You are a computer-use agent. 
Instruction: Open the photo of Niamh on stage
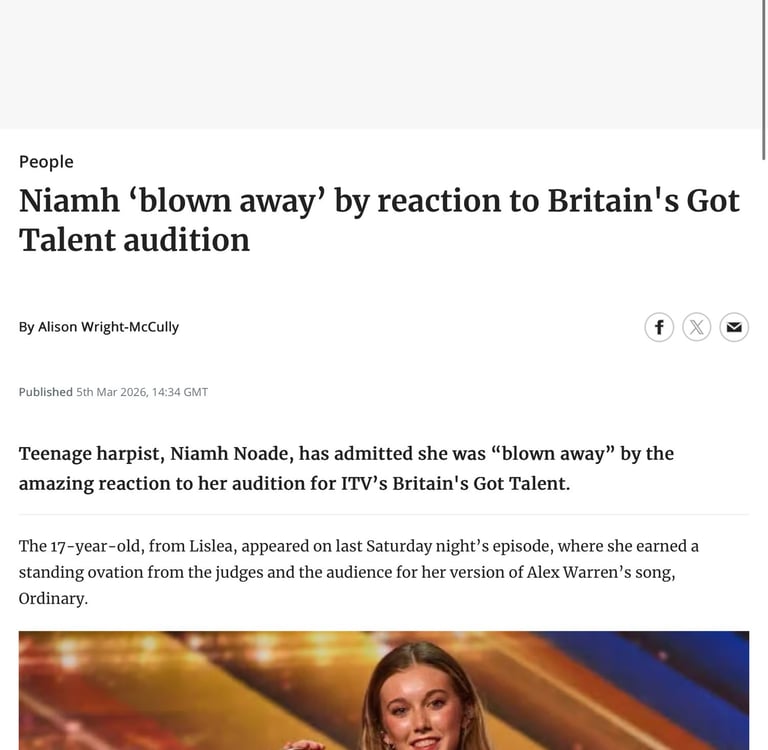click(384, 690)
